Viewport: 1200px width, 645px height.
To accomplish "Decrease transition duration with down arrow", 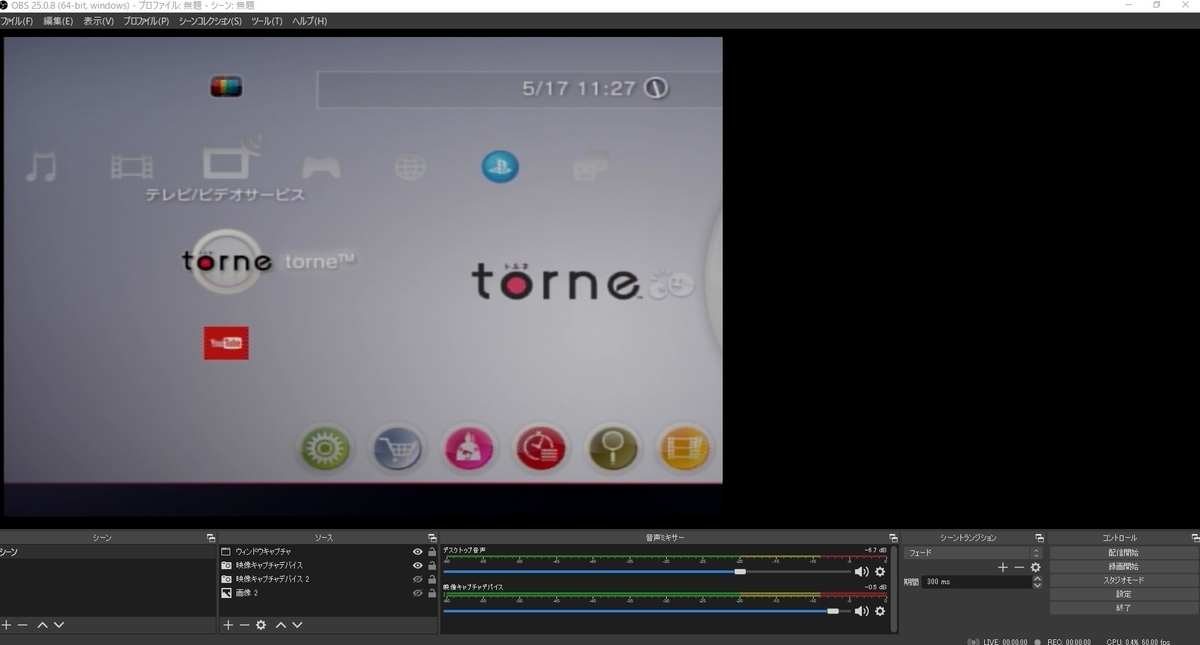I will [1037, 585].
